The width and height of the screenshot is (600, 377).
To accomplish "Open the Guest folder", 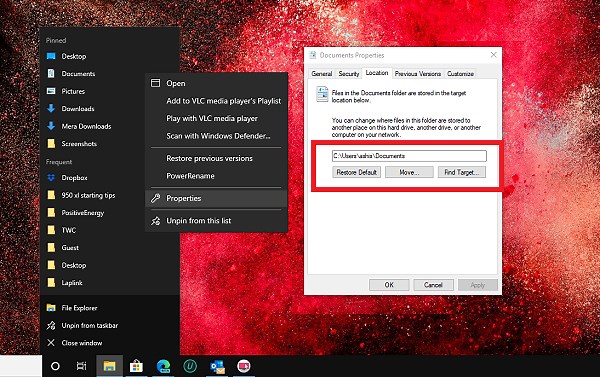I will (110, 248).
